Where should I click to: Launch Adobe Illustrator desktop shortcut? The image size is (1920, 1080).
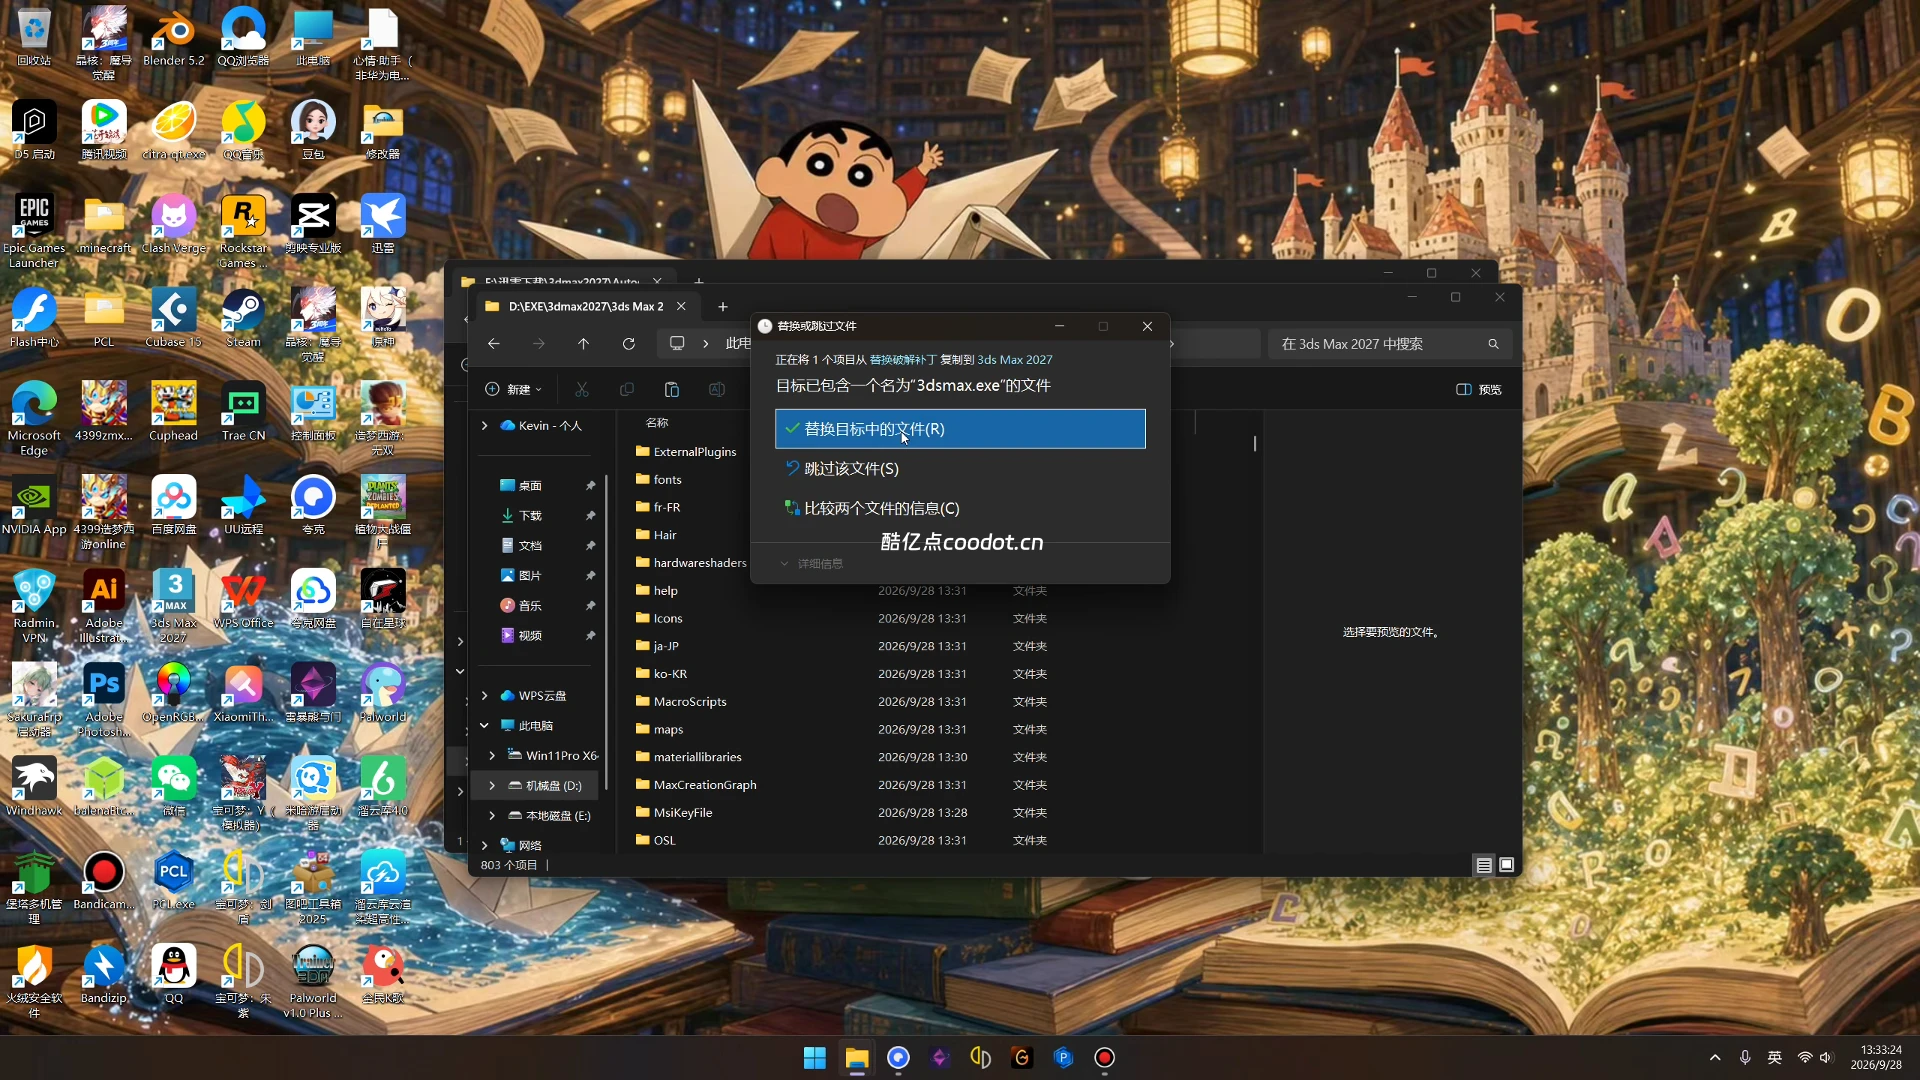click(x=104, y=606)
